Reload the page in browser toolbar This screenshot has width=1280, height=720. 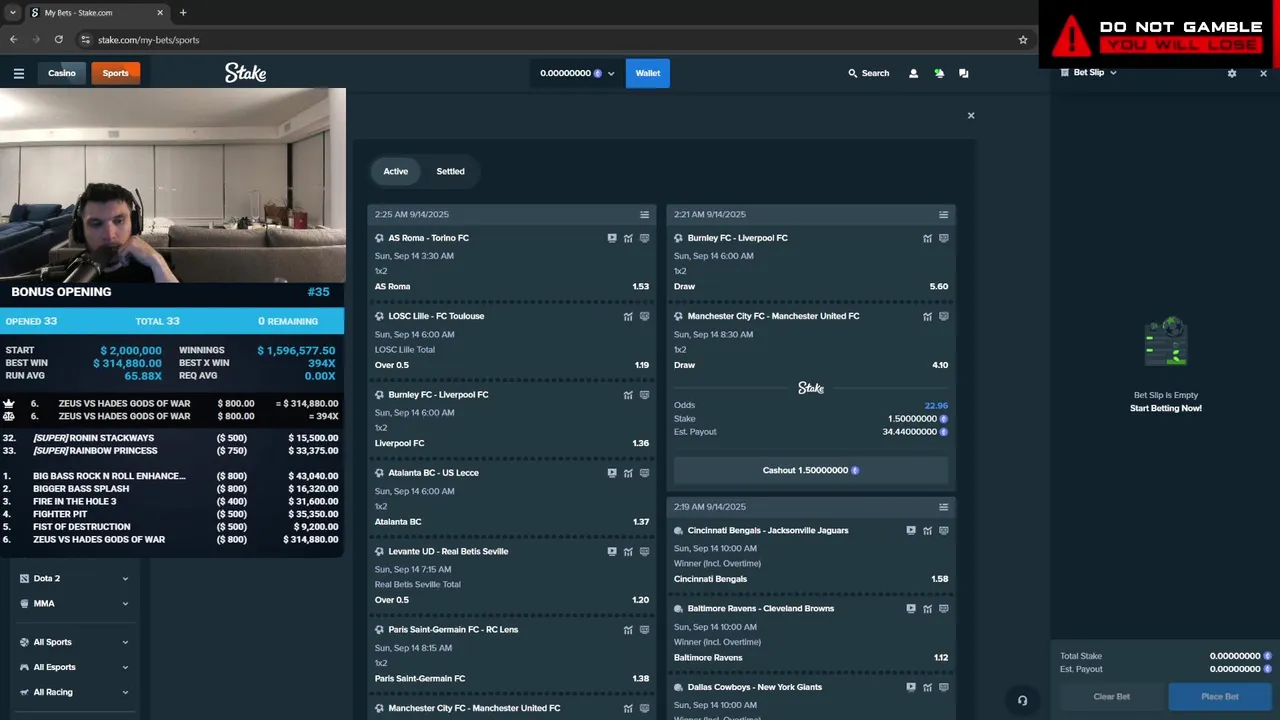(x=58, y=40)
